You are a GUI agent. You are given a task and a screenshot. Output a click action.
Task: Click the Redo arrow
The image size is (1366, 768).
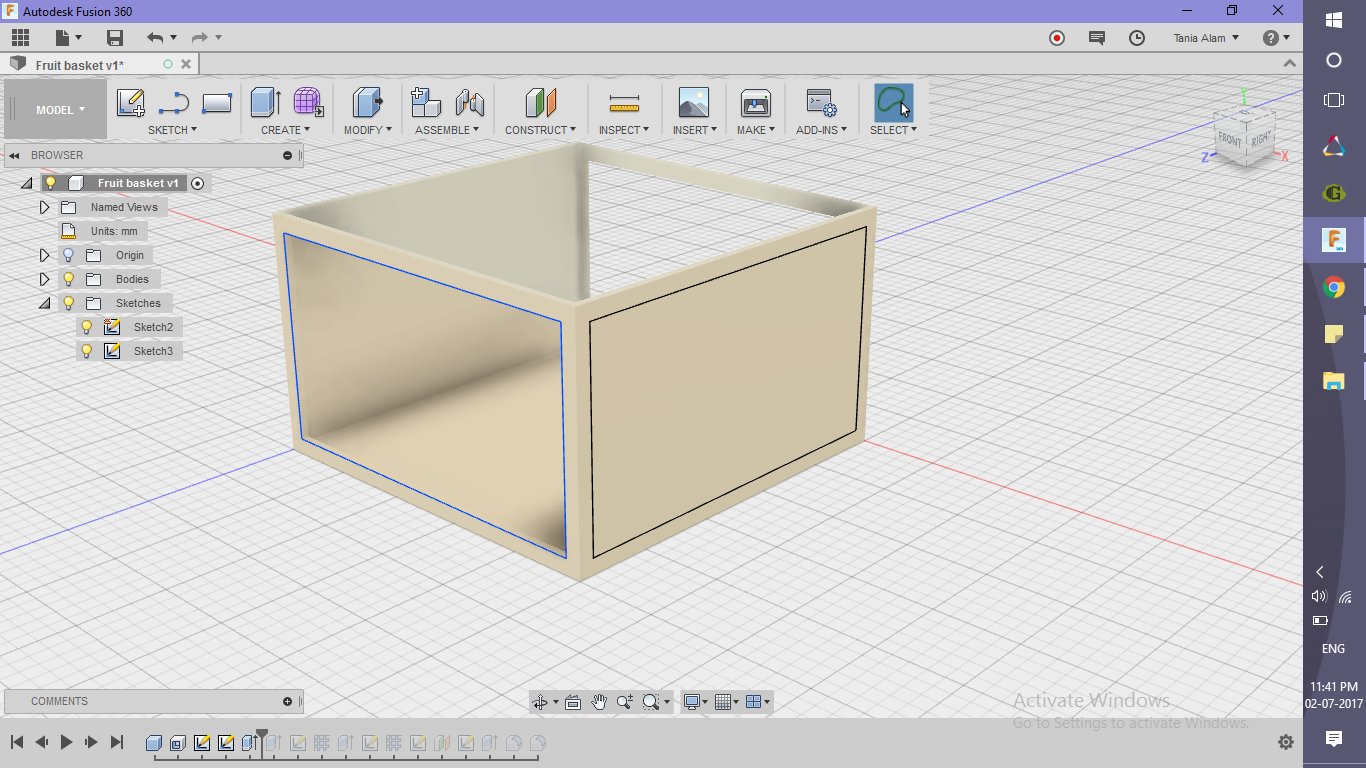pos(200,38)
